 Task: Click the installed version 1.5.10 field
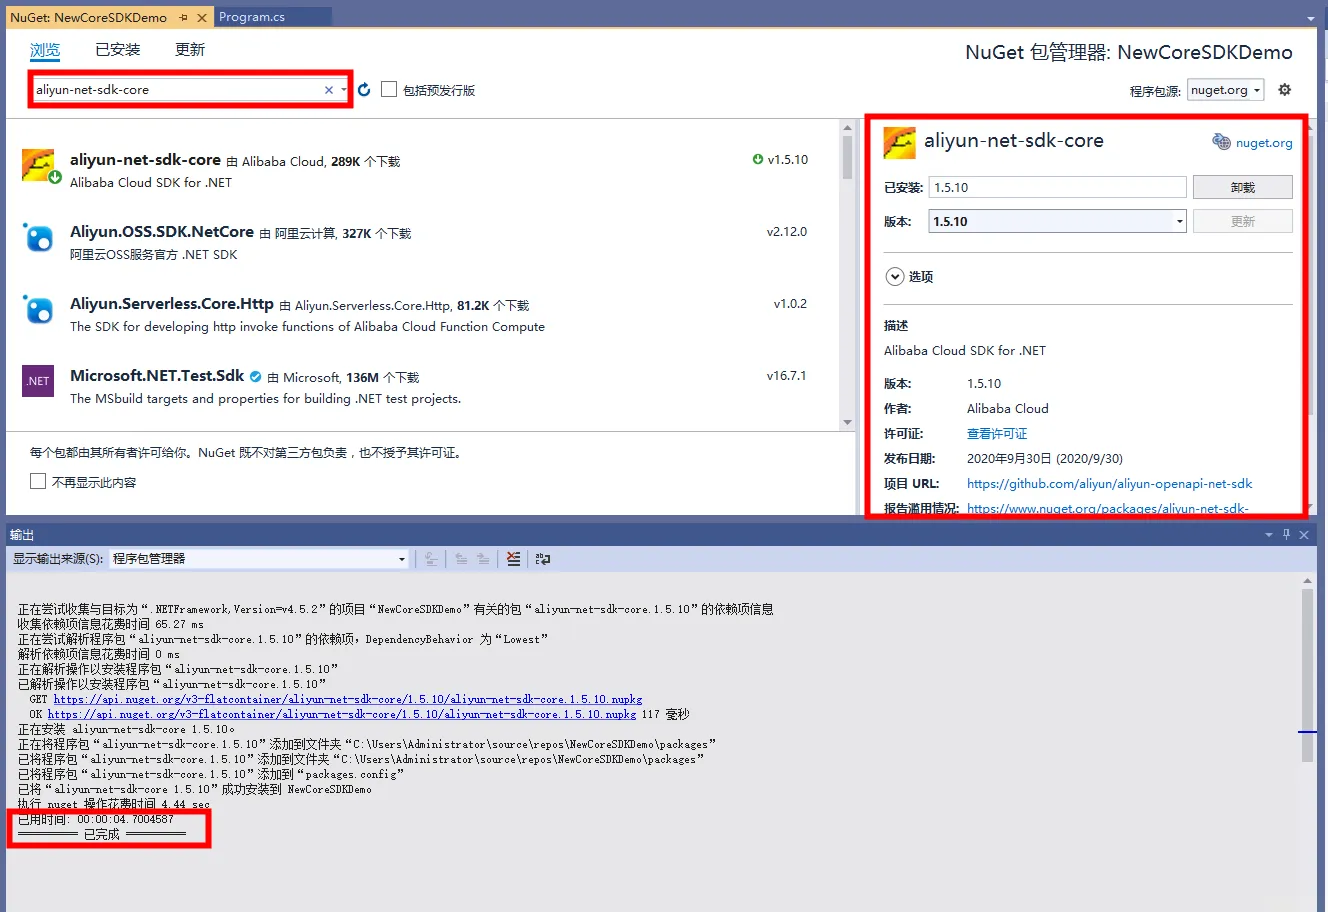(1057, 188)
